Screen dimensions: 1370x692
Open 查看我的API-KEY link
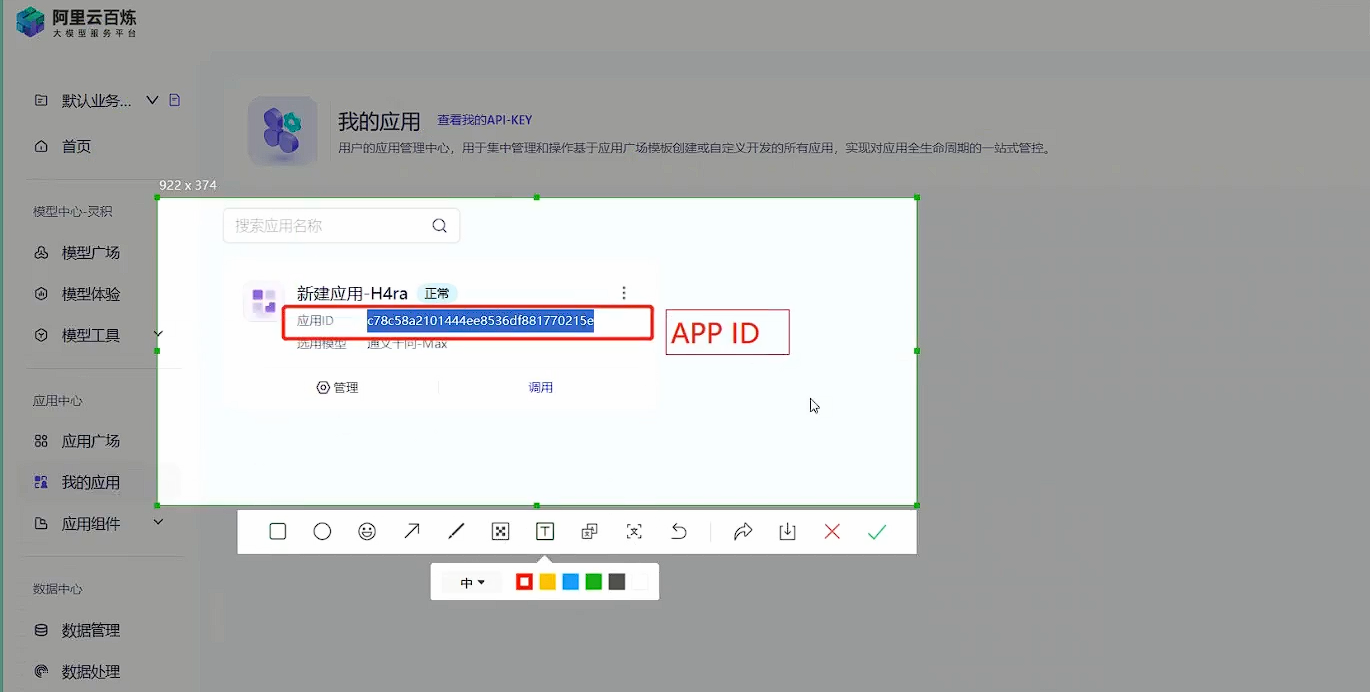tap(485, 120)
